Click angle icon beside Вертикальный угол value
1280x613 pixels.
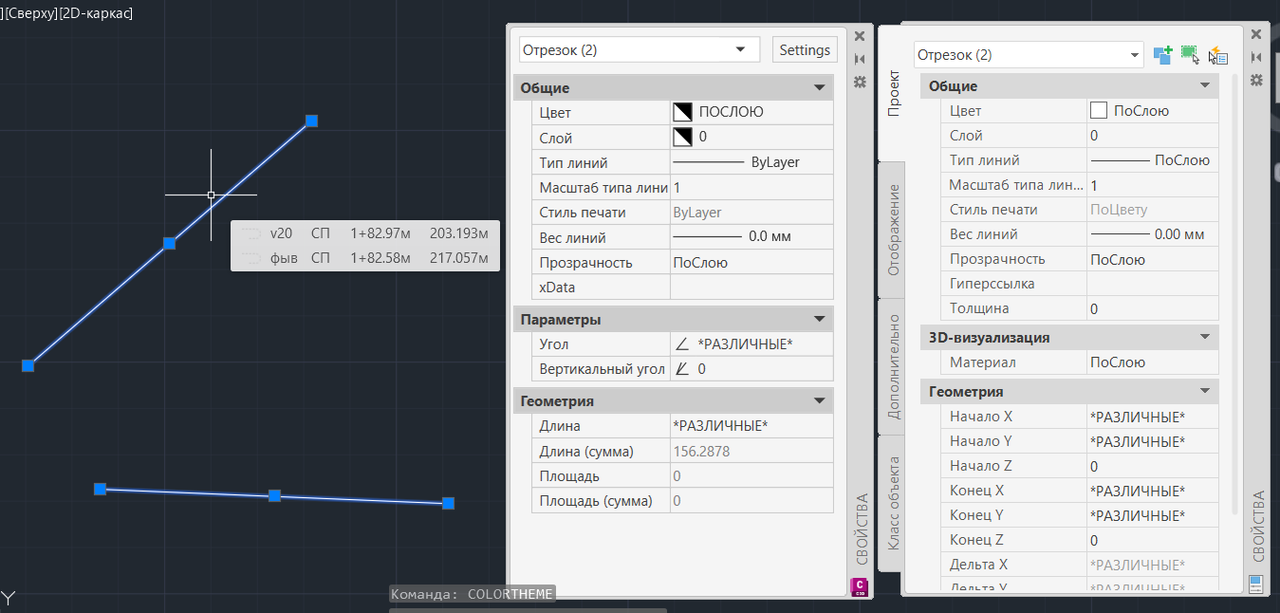coord(682,369)
